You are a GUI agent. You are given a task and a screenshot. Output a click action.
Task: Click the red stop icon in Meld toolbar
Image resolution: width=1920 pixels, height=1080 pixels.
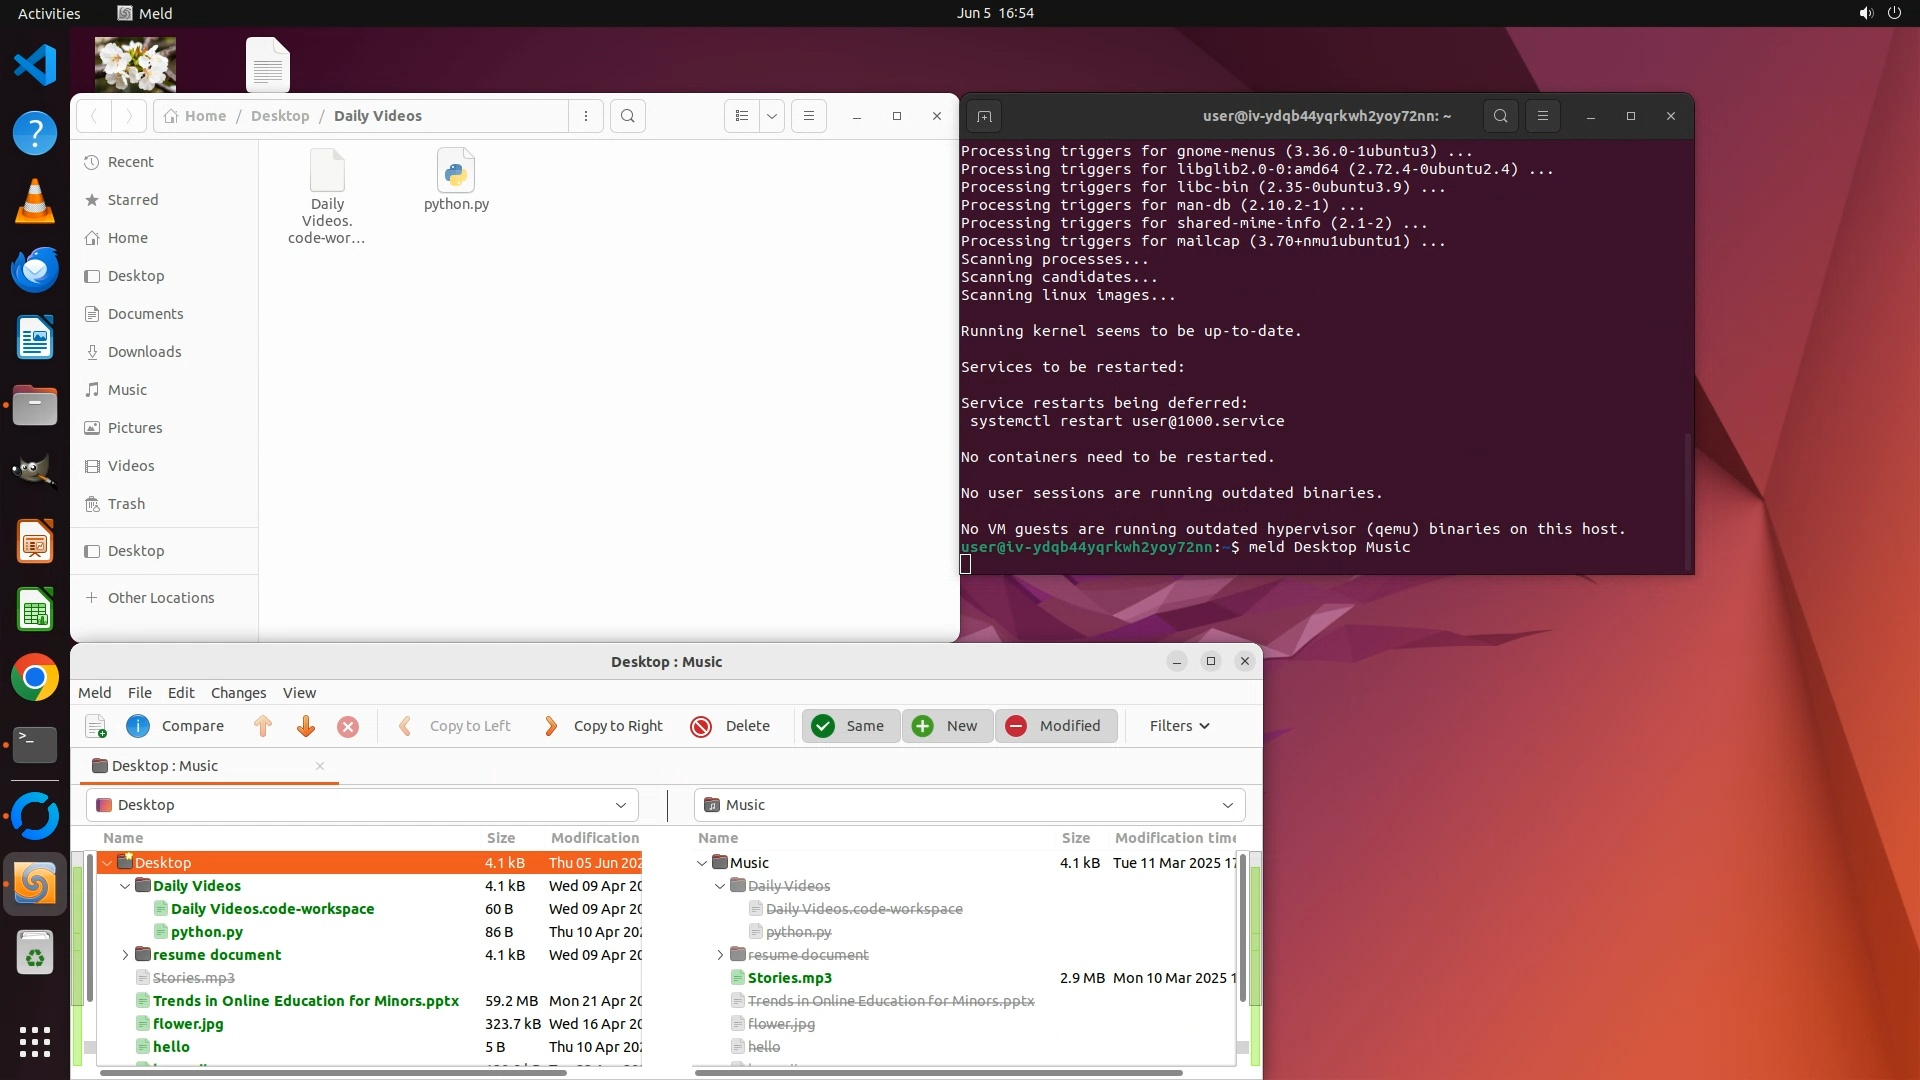(x=348, y=727)
